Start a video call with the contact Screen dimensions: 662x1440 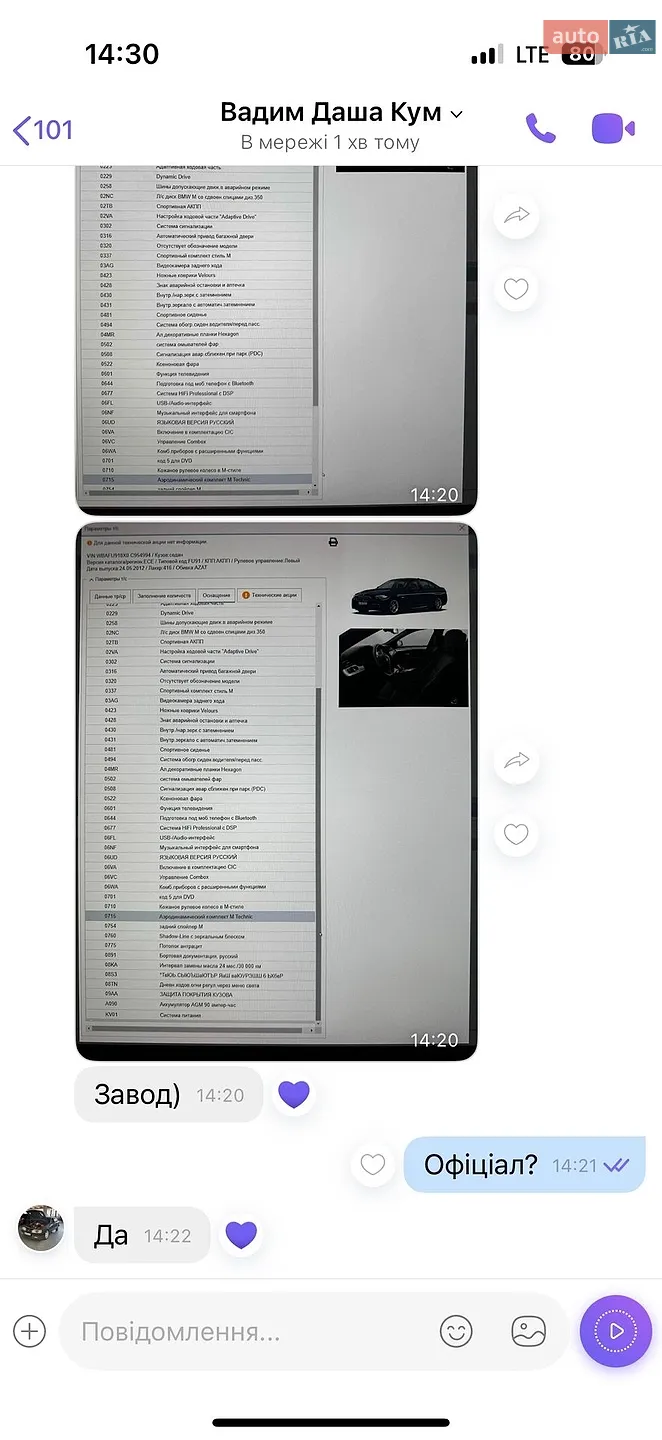(613, 128)
